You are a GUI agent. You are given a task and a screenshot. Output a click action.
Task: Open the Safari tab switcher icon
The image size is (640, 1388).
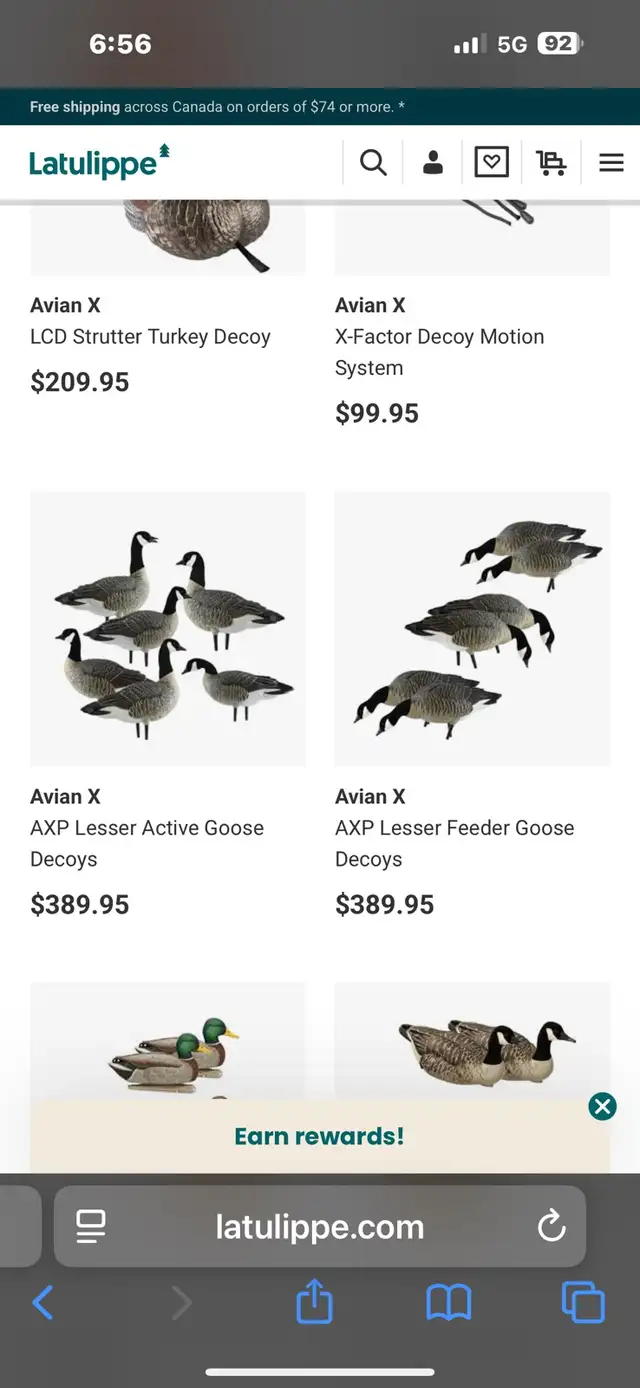click(x=582, y=1303)
